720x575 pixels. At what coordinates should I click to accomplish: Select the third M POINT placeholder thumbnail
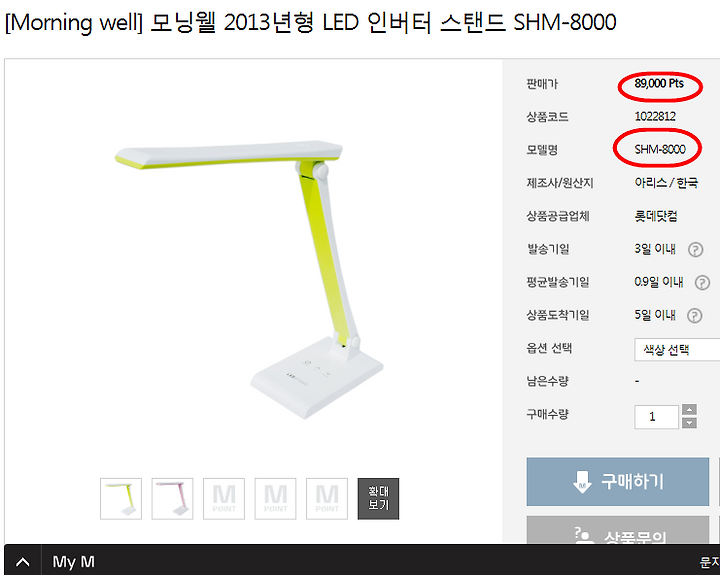coord(224,499)
